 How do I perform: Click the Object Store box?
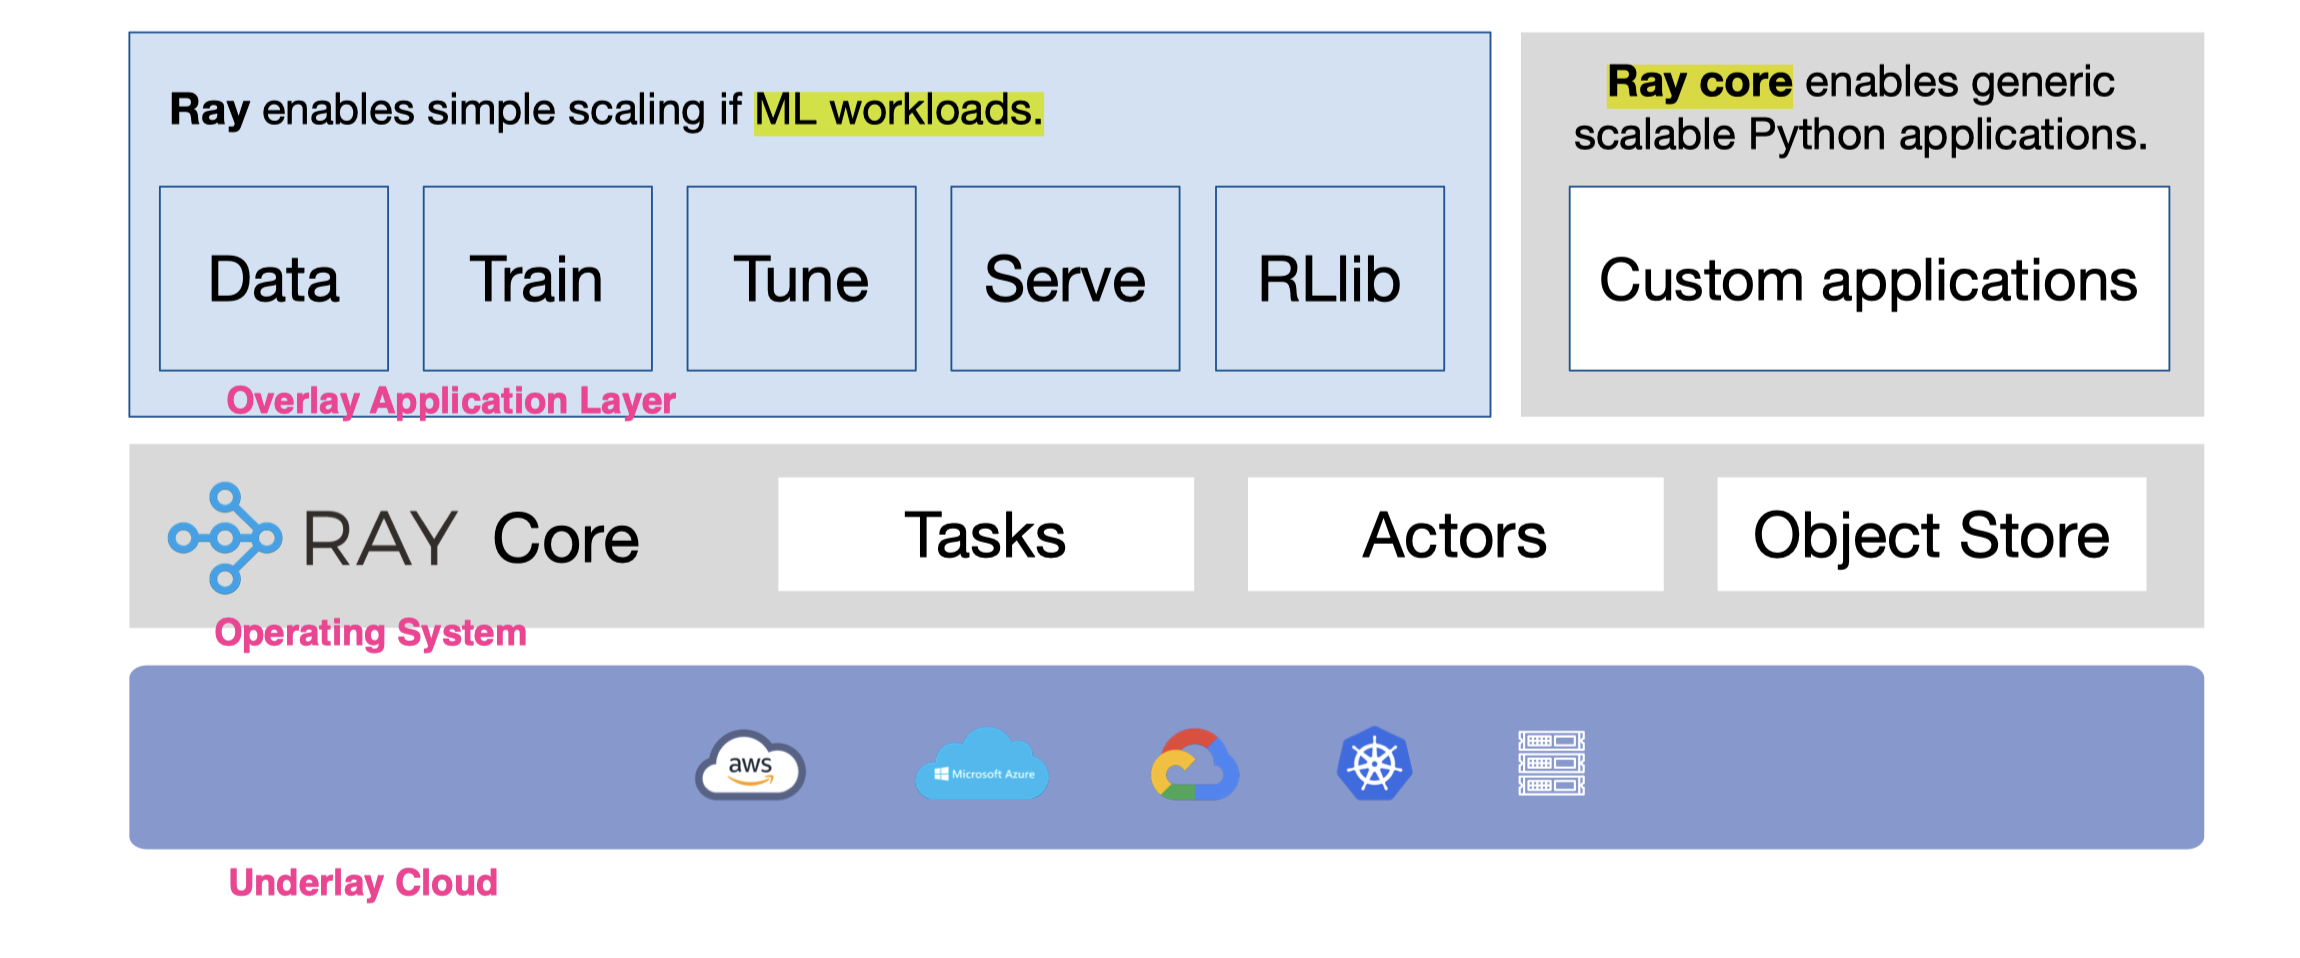click(1931, 535)
